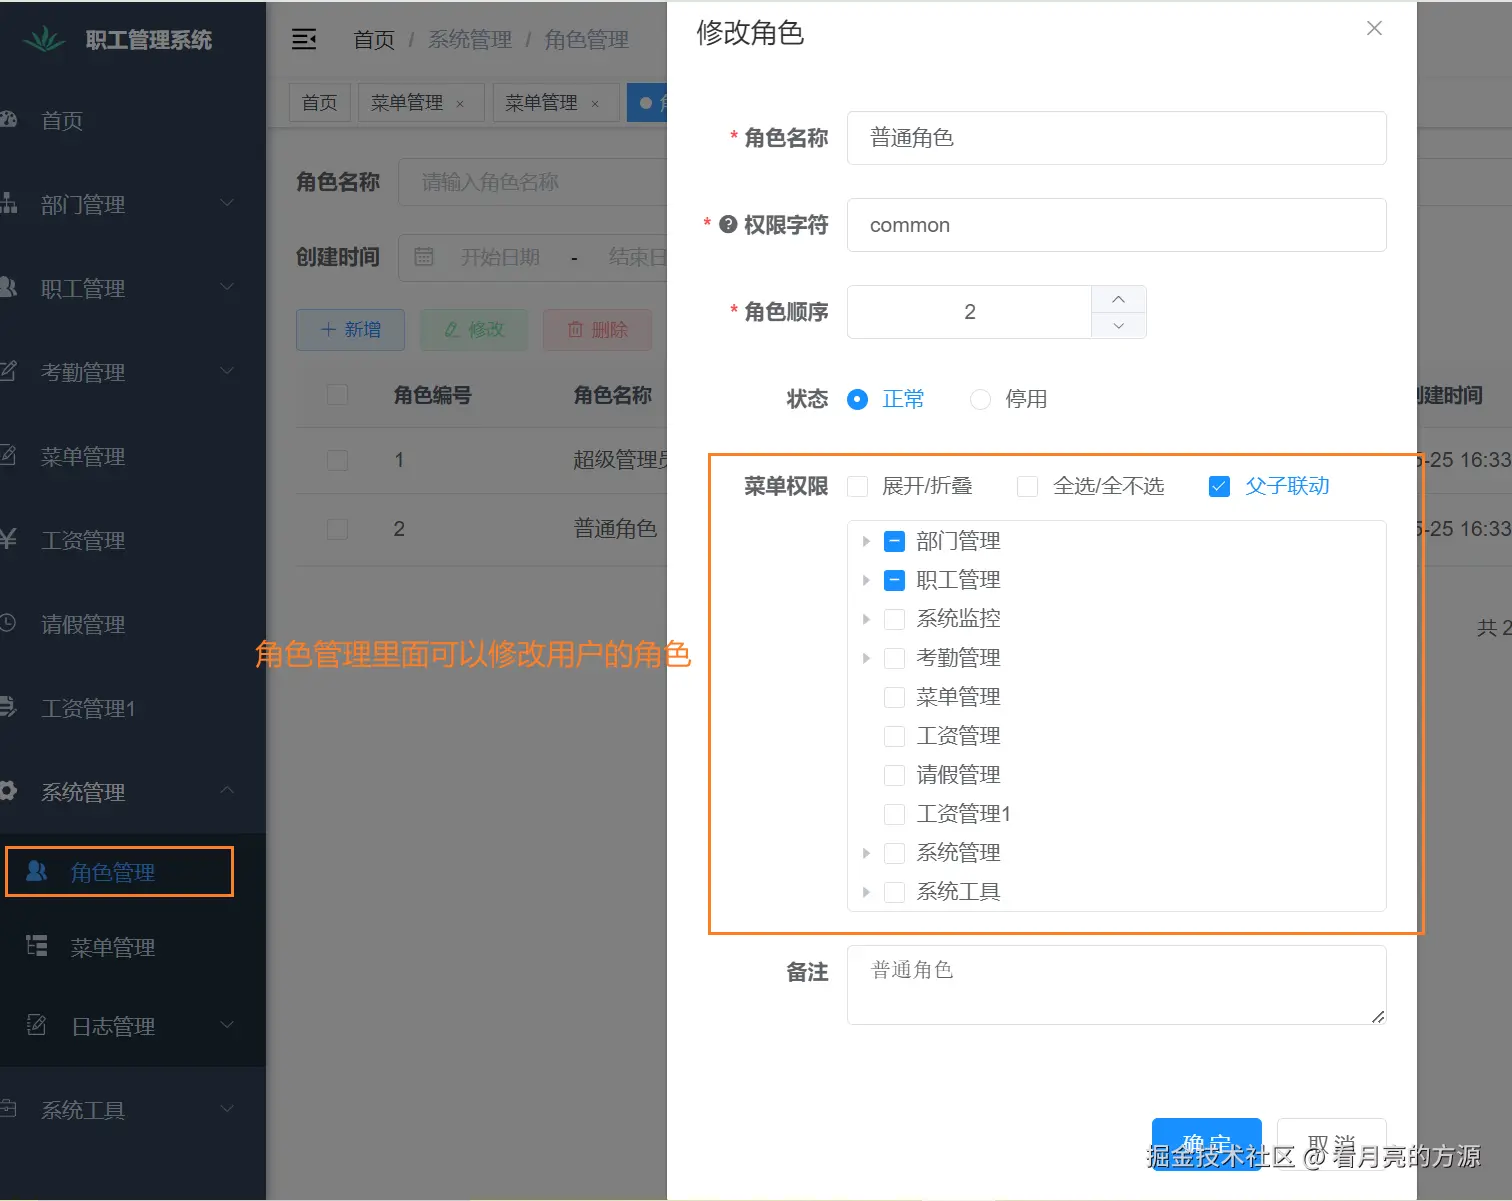This screenshot has width=1512, height=1201.
Task: Increase 角色顺序 with the up arrow
Action: tap(1118, 299)
